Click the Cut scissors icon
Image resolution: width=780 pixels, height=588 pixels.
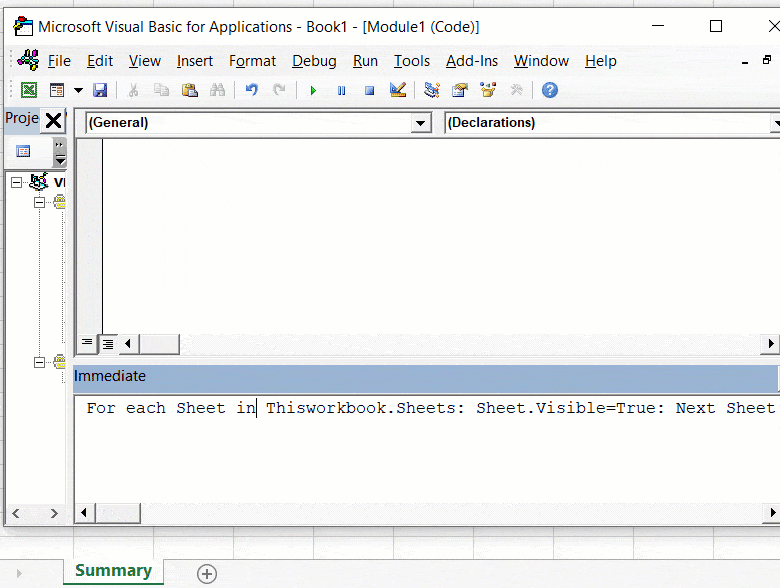[x=133, y=90]
